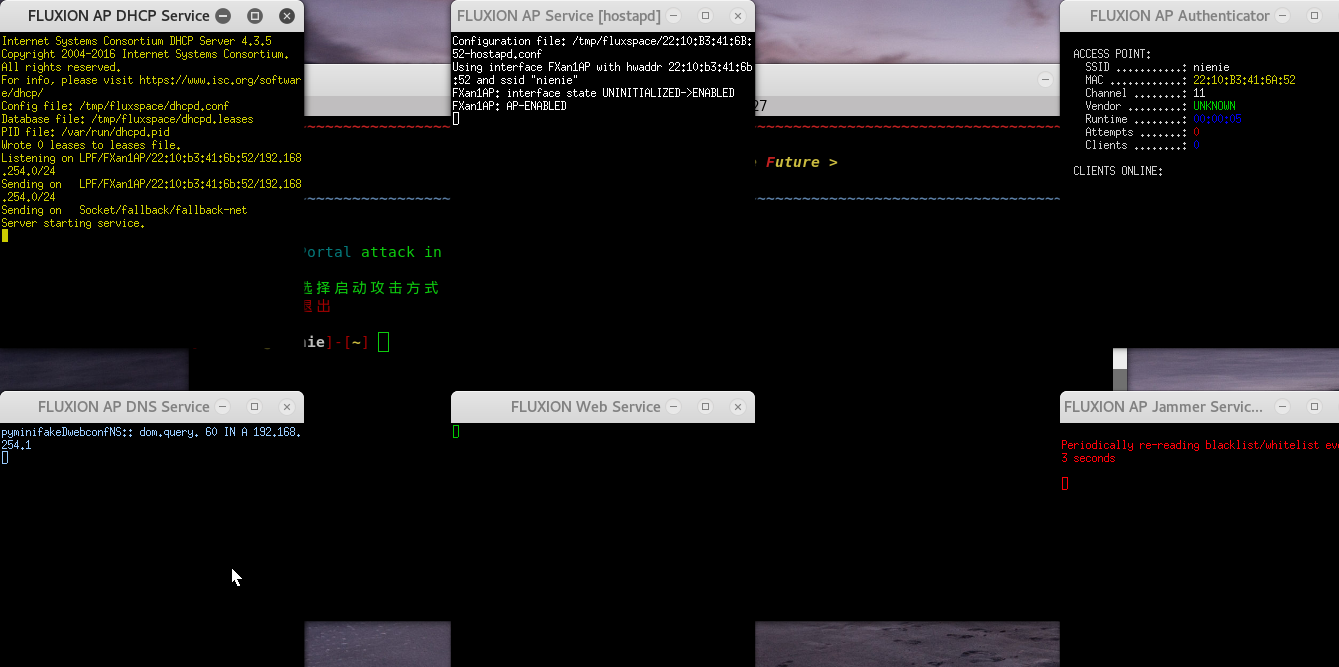This screenshot has width=1339, height=667.
Task: Maximize the FLUXION AP Service hostapd window
Action: [706, 16]
